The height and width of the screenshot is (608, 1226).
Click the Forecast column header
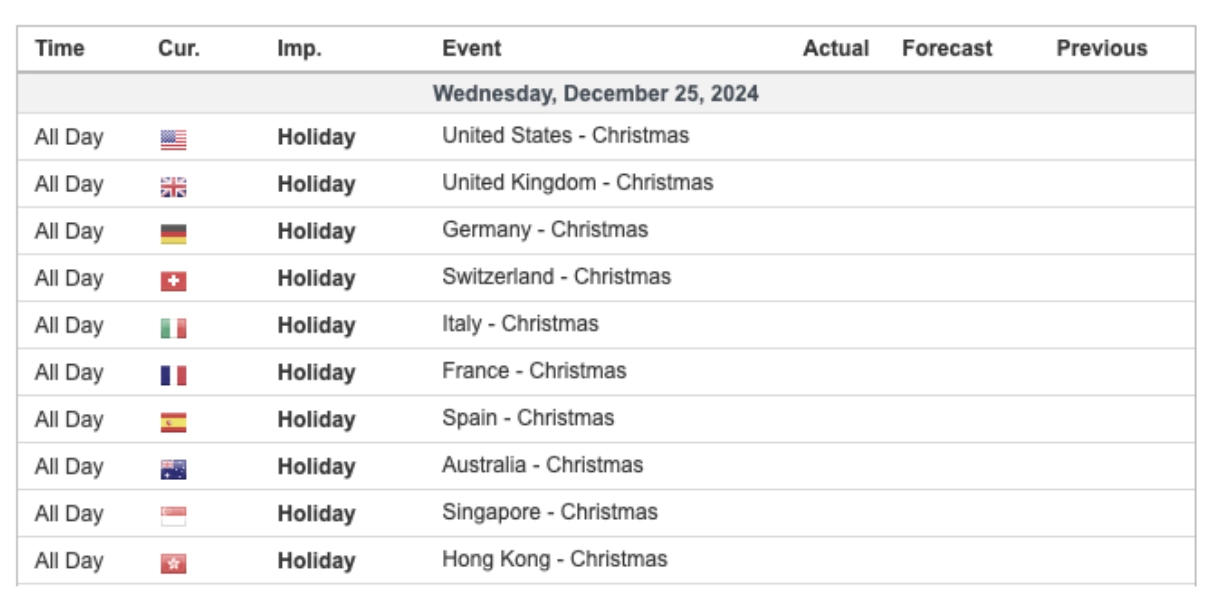point(946,48)
